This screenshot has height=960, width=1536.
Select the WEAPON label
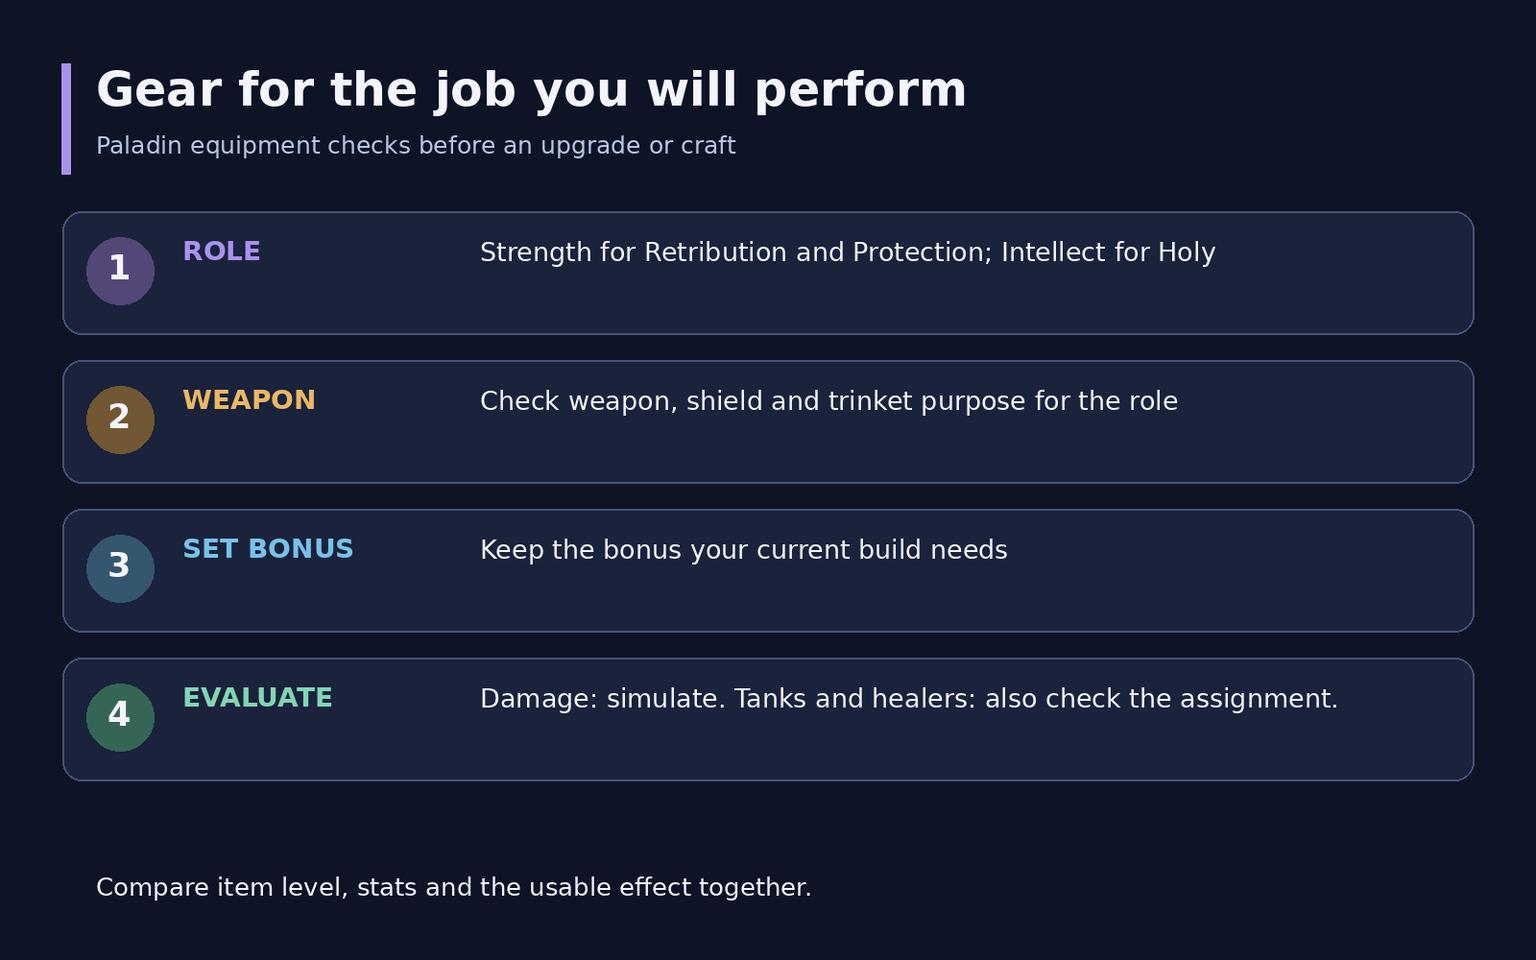point(249,400)
